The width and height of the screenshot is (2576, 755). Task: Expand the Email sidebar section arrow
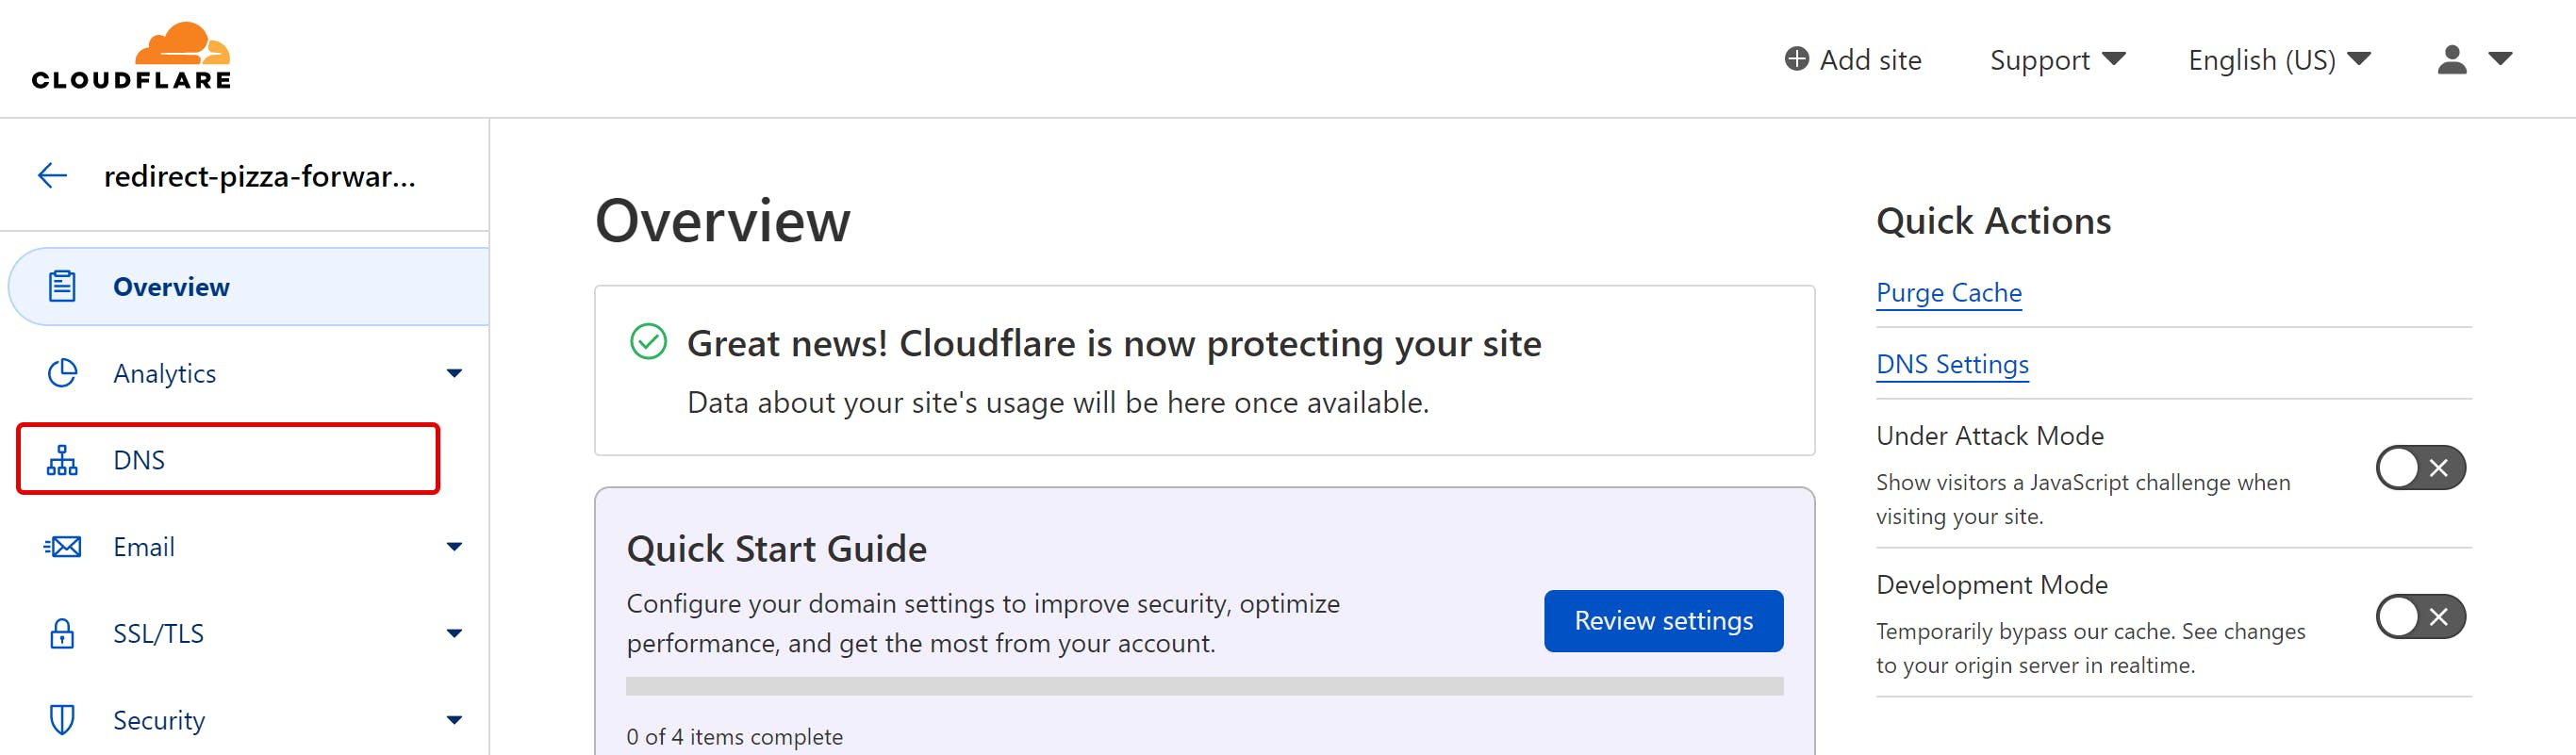click(x=454, y=547)
